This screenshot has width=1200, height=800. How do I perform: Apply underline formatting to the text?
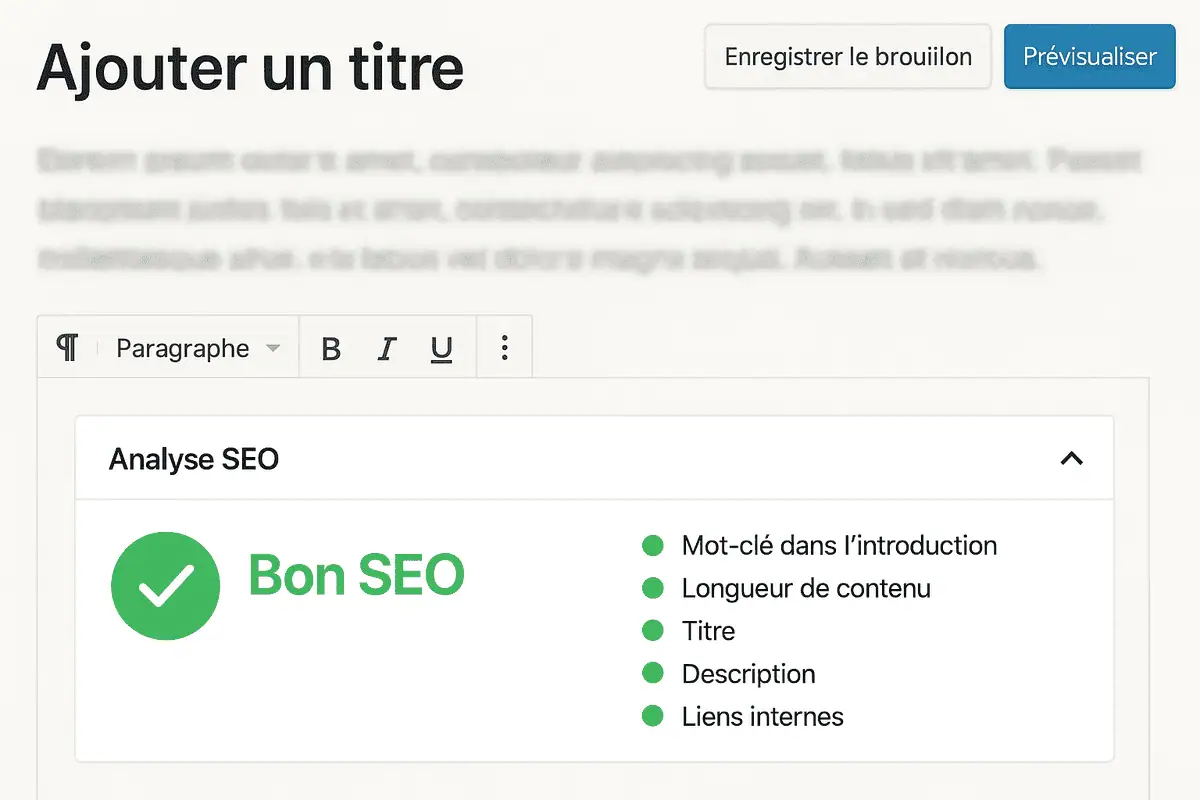pyautogui.click(x=441, y=347)
